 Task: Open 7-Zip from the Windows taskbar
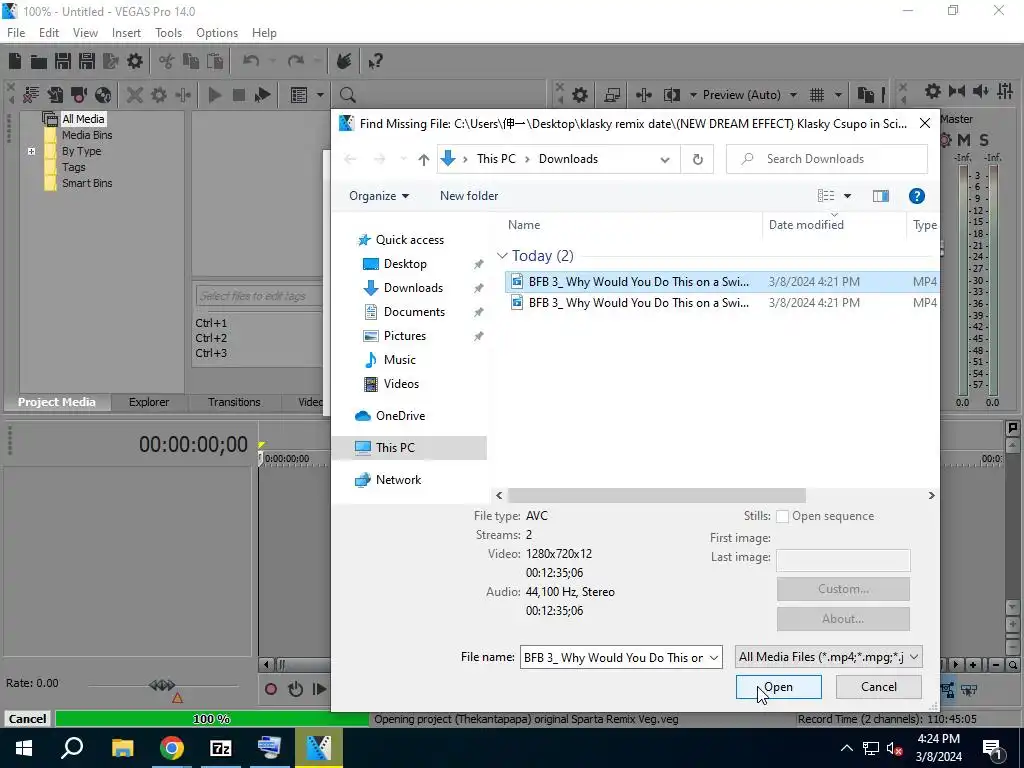tap(221, 748)
